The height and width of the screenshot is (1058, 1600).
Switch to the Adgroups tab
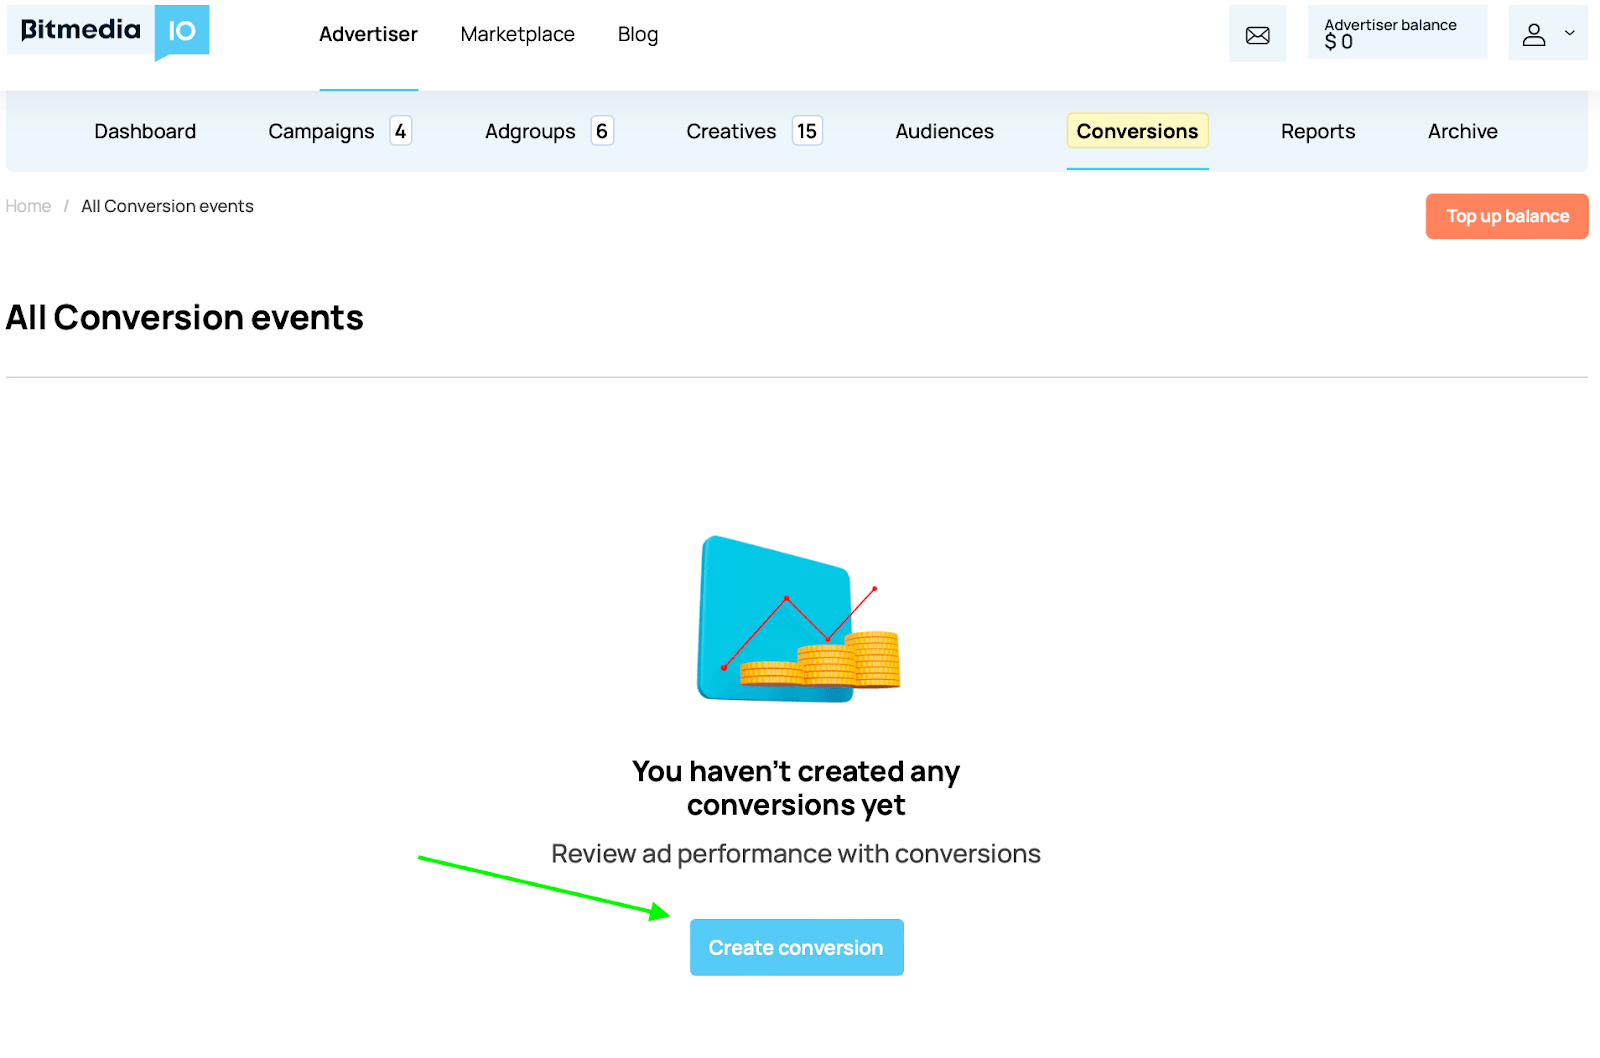(x=530, y=131)
